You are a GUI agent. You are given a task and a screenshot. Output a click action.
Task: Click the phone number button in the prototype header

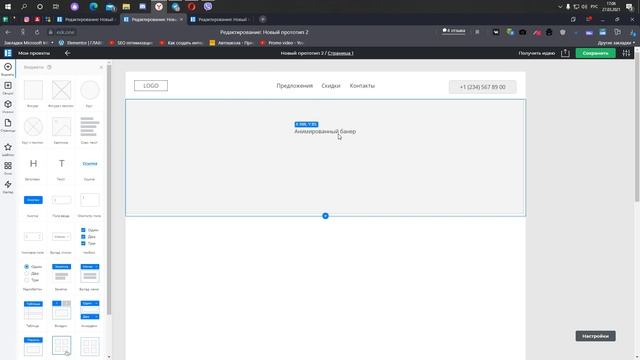482,87
